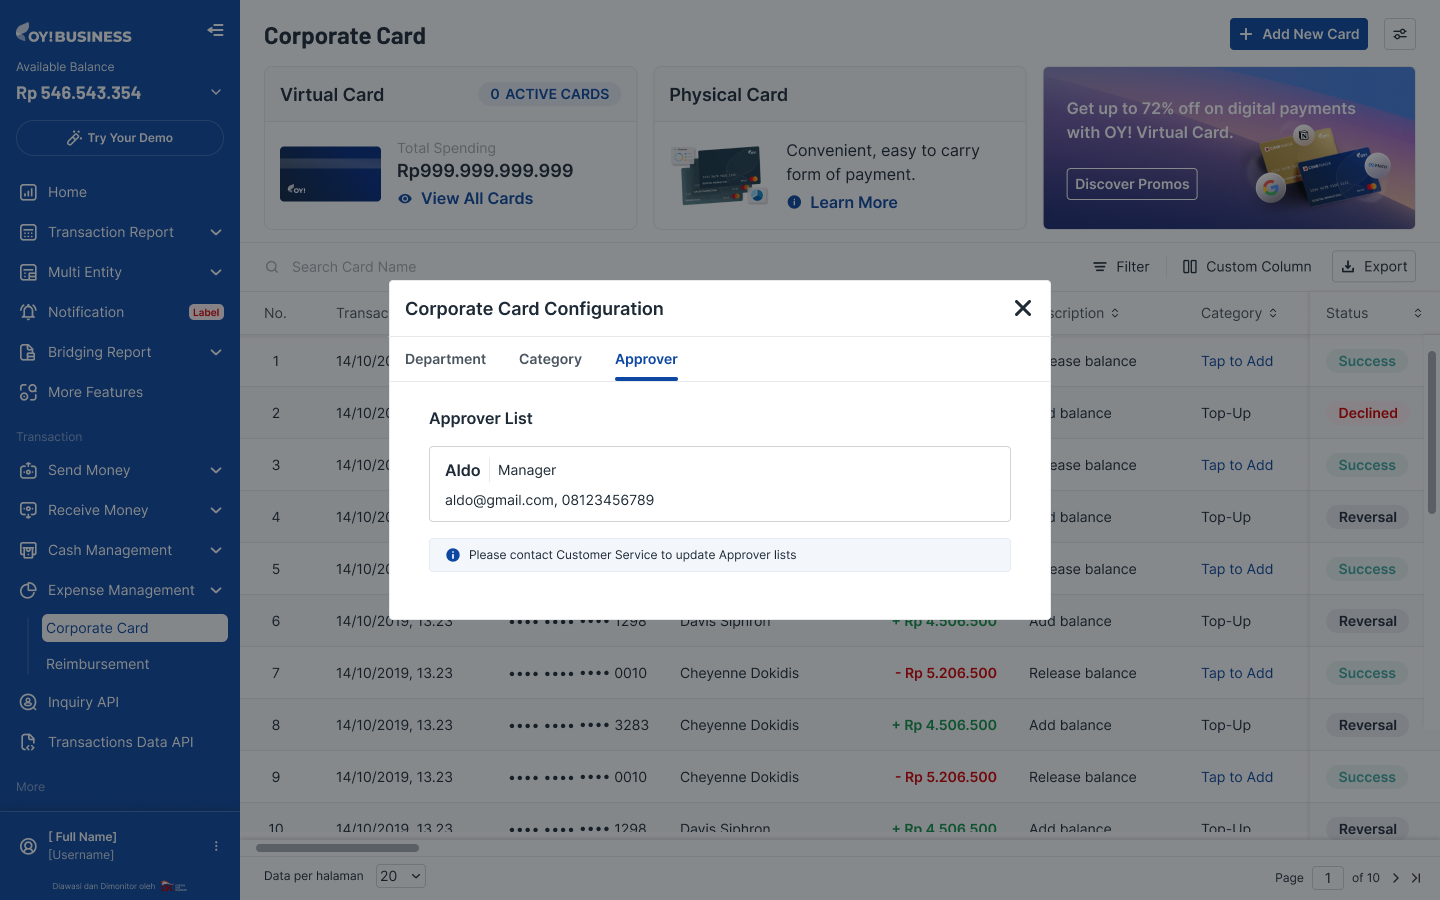Open Inquiry API from the sidebar
1440x900 pixels.
point(83,702)
